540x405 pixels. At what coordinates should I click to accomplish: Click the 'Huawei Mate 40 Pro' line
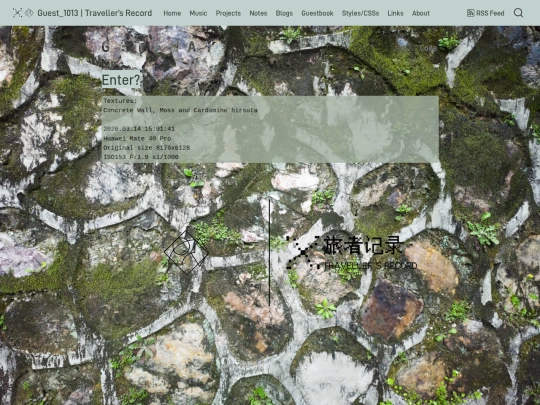pyautogui.click(x=137, y=138)
